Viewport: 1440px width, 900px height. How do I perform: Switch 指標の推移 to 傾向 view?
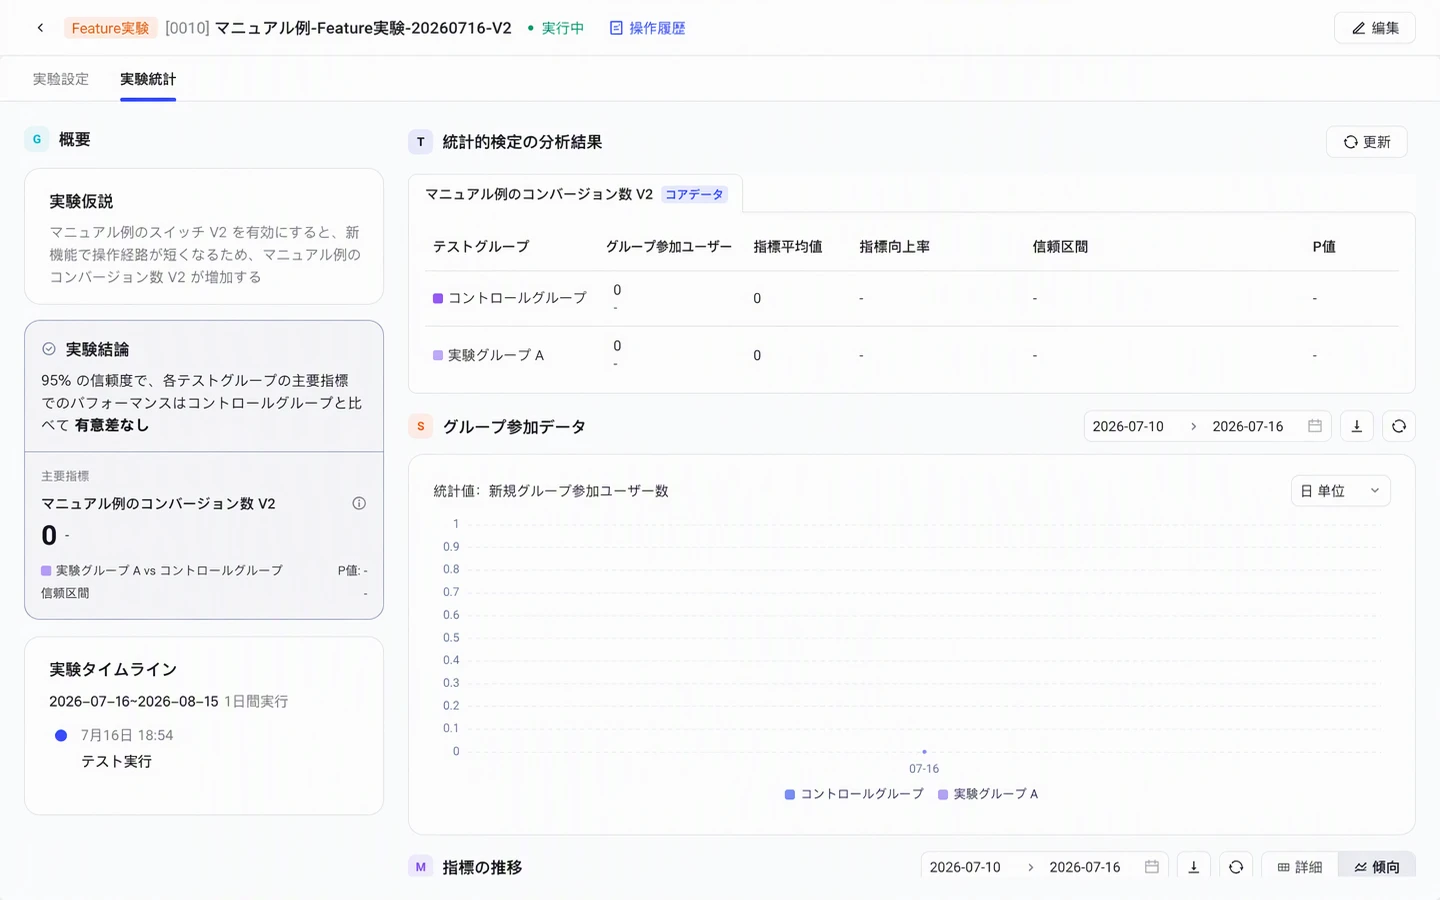pos(1377,867)
